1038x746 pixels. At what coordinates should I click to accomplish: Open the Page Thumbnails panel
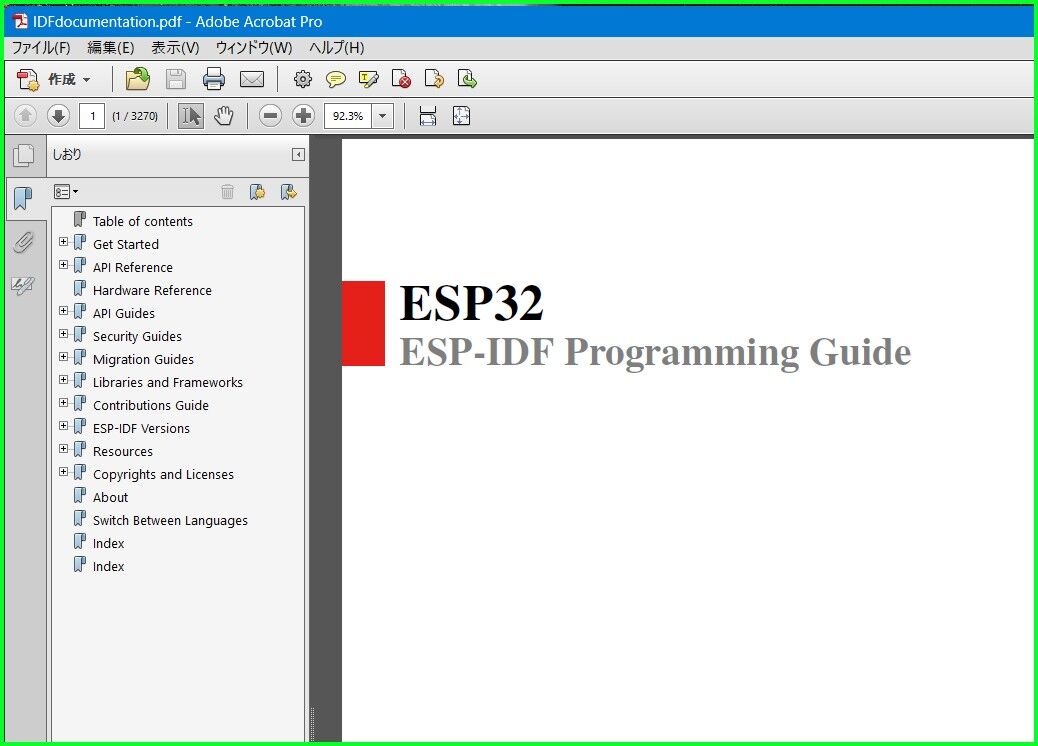click(23, 154)
